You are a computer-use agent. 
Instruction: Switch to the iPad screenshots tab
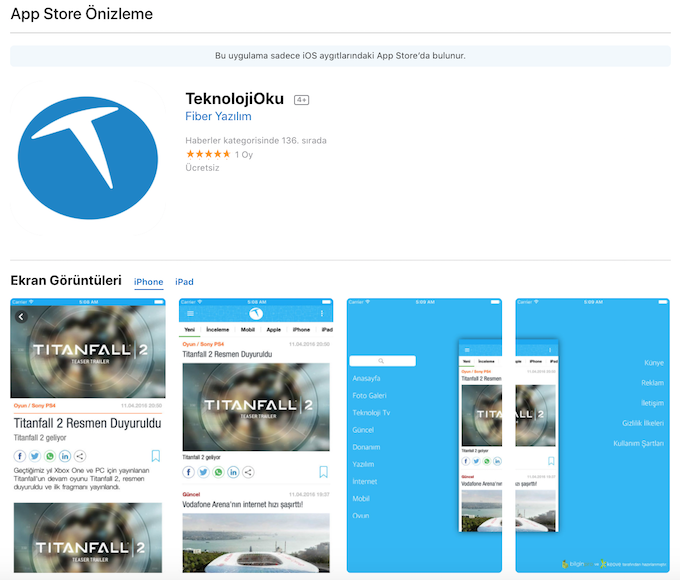coord(184,282)
